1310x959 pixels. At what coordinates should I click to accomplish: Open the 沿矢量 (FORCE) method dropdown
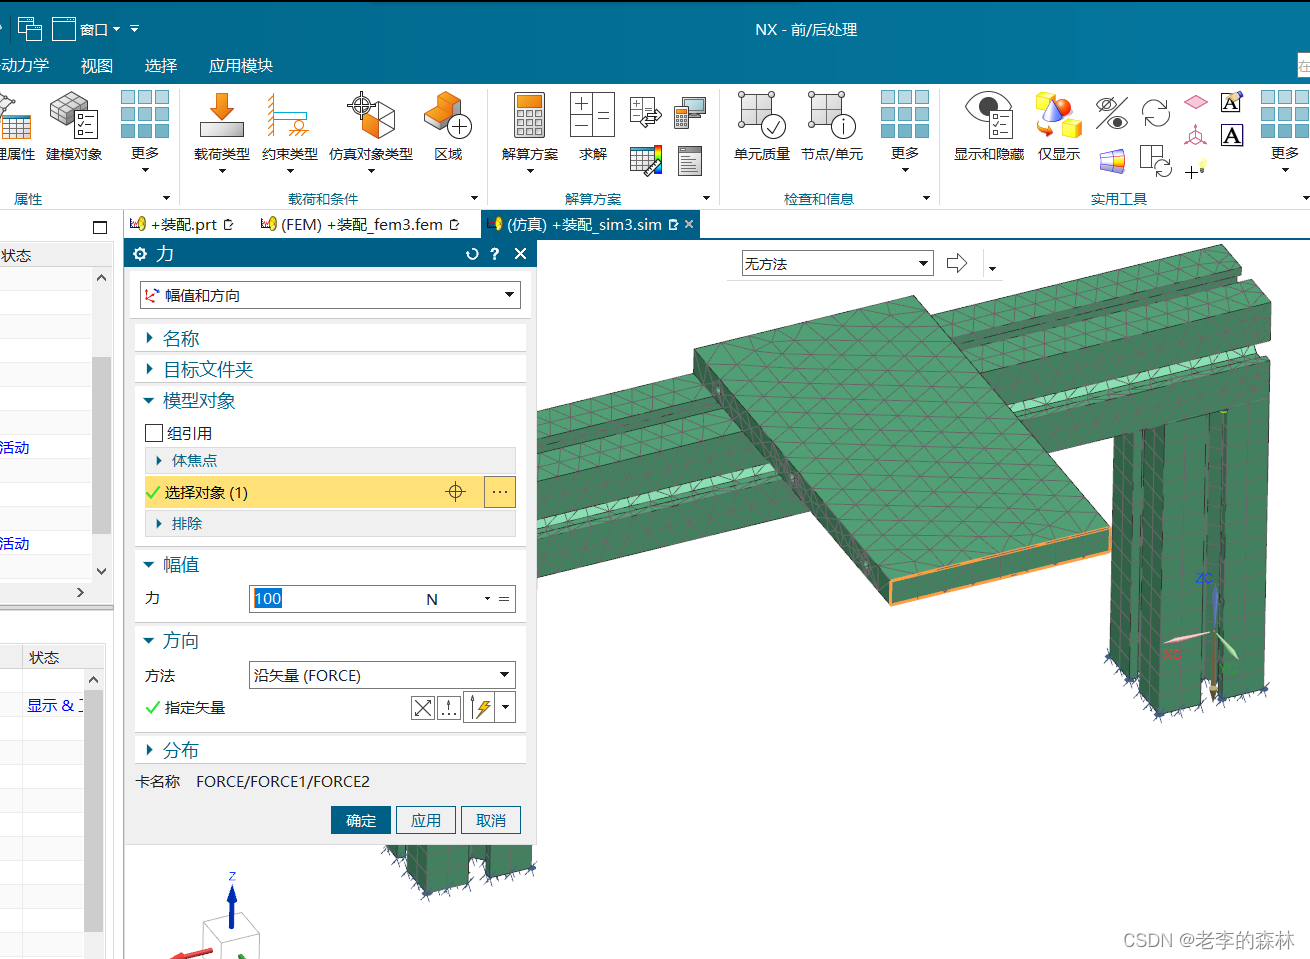tap(382, 675)
